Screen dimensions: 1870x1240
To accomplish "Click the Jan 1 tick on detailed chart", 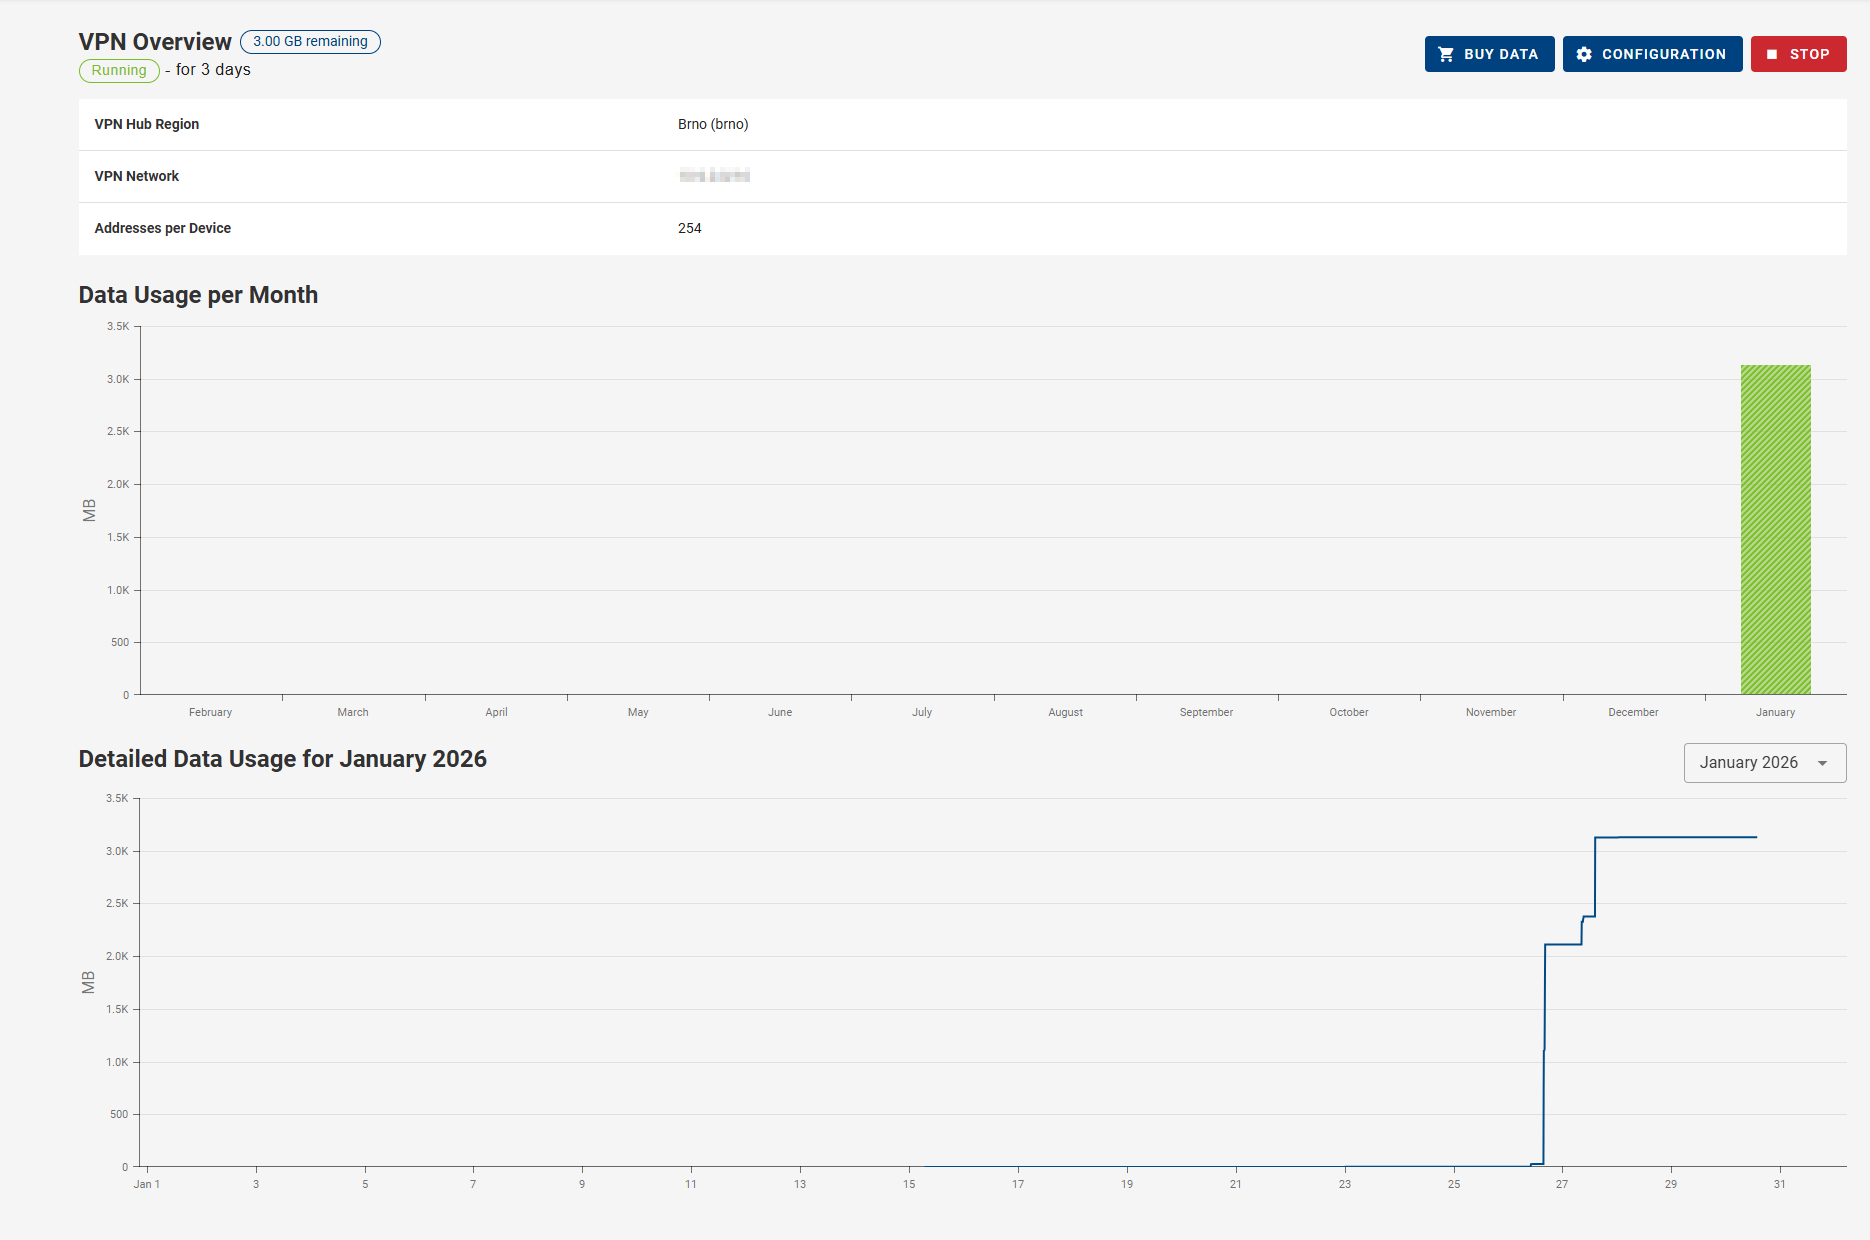I will [146, 1183].
